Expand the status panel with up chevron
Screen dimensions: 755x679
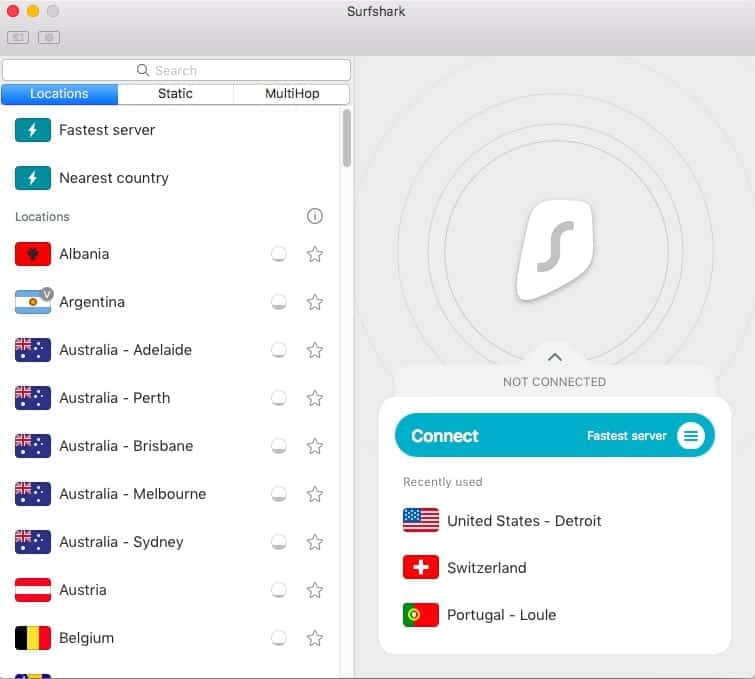pyautogui.click(x=555, y=357)
